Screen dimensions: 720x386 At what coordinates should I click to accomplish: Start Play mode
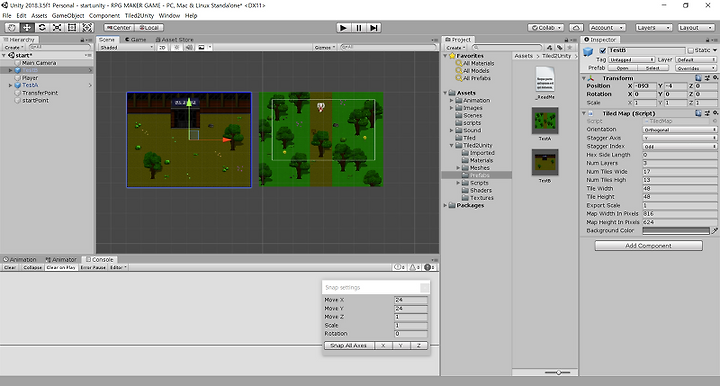(343, 28)
